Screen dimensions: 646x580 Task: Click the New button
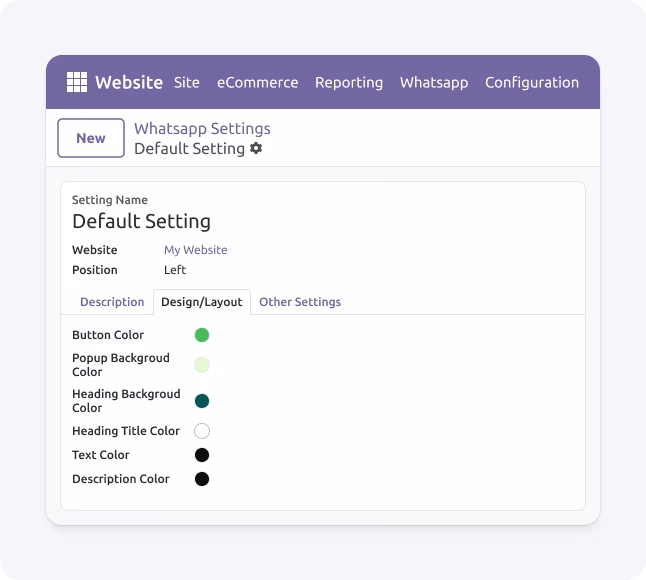click(91, 138)
